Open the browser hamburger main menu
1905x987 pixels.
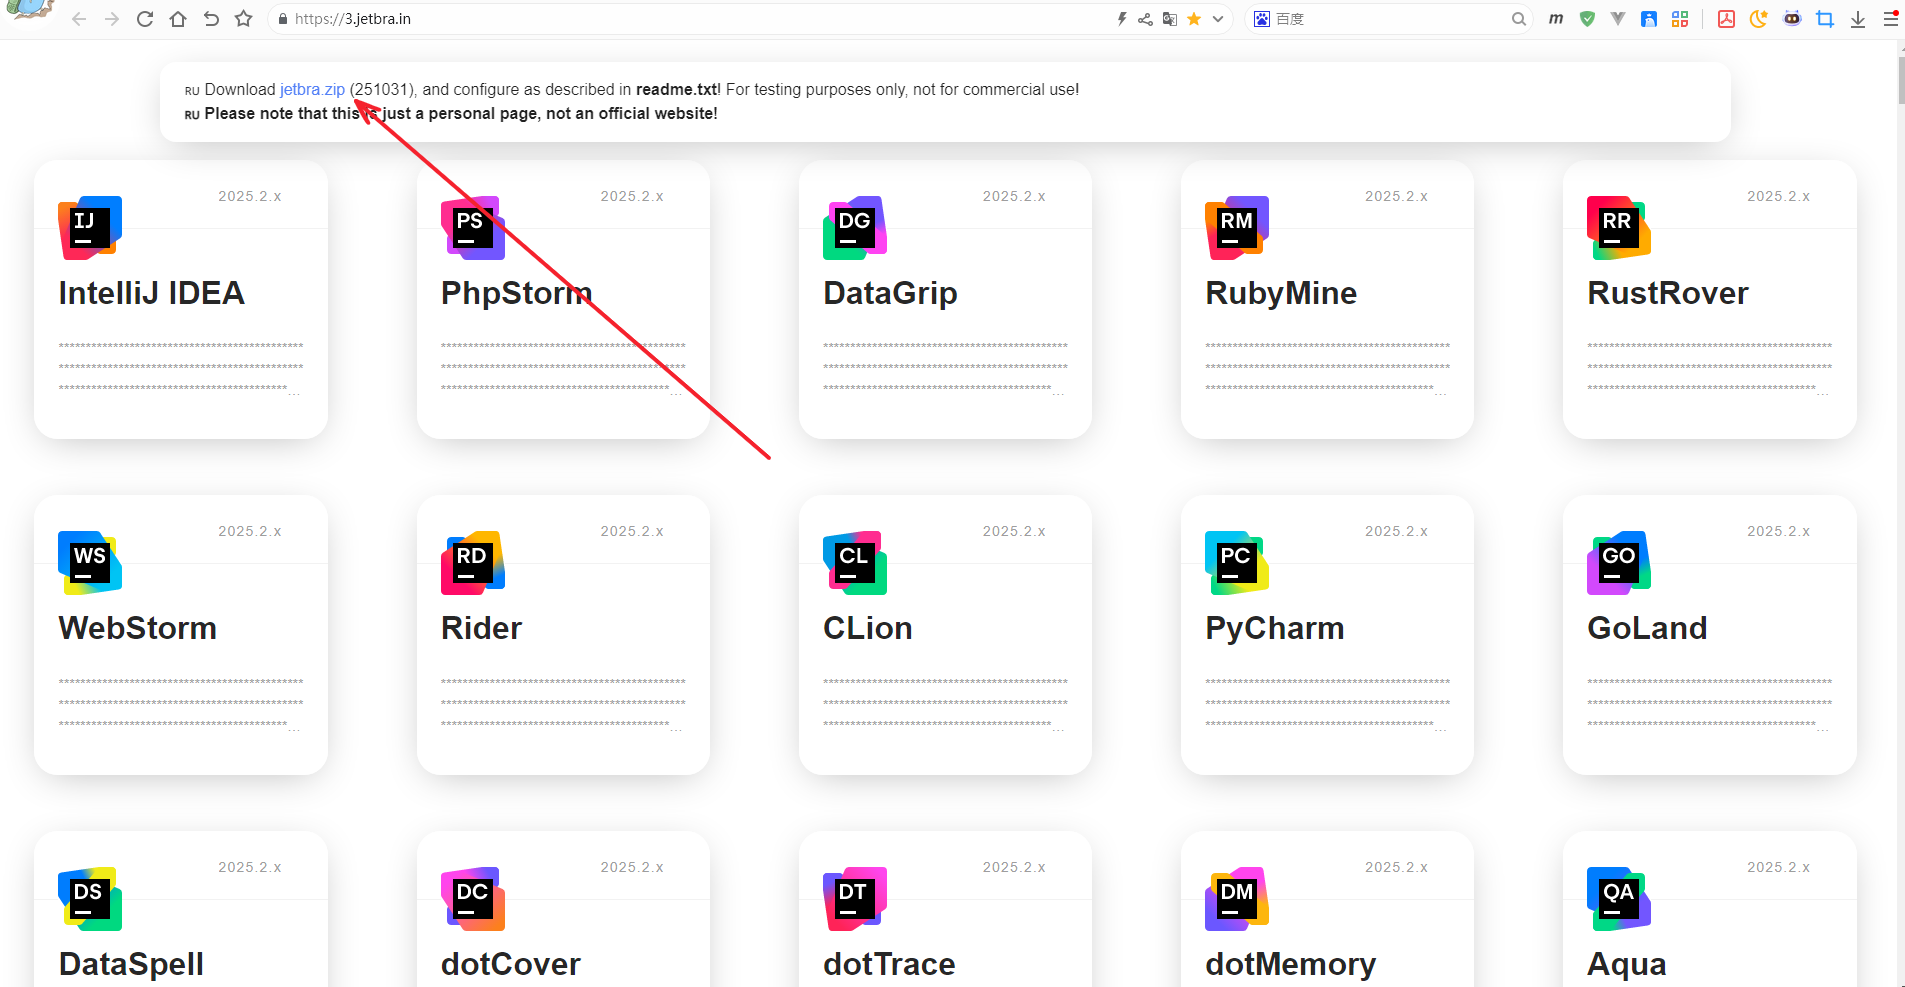pyautogui.click(x=1890, y=19)
